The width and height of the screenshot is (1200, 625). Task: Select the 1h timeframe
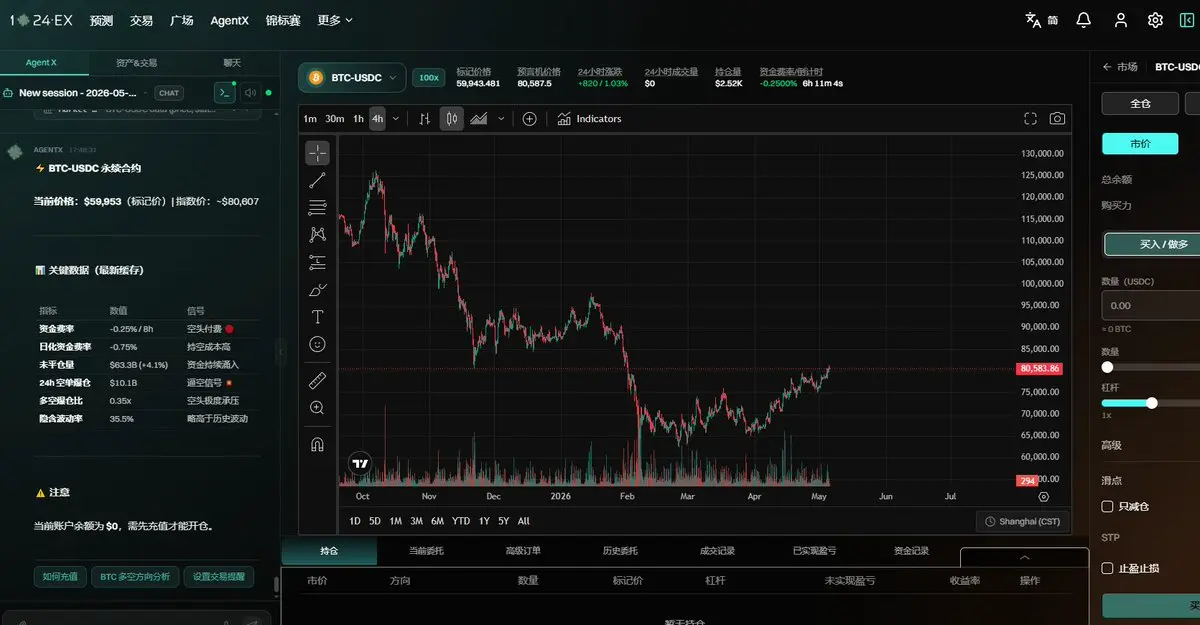click(358, 119)
